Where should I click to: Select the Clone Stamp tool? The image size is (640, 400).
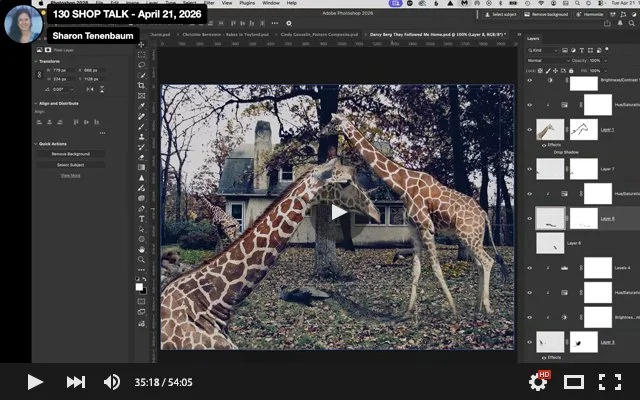click(x=142, y=137)
